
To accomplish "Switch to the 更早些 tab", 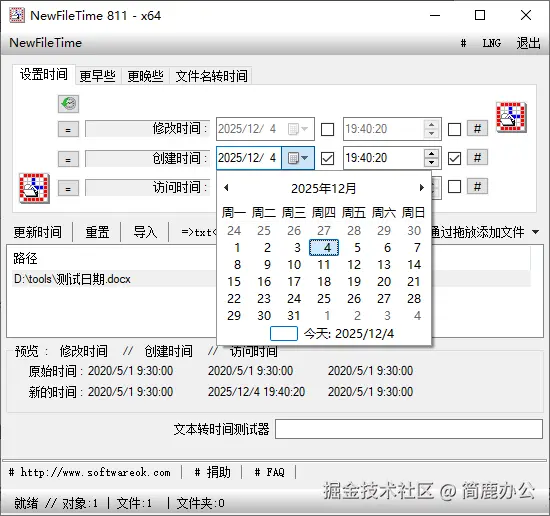I will pyautogui.click(x=98, y=76).
